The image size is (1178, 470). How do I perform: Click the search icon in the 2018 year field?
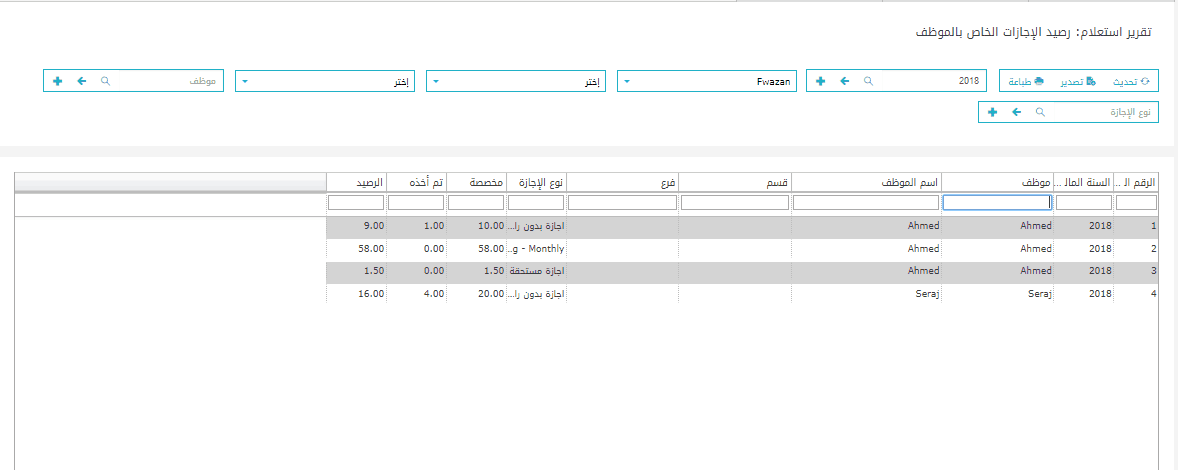[868, 81]
